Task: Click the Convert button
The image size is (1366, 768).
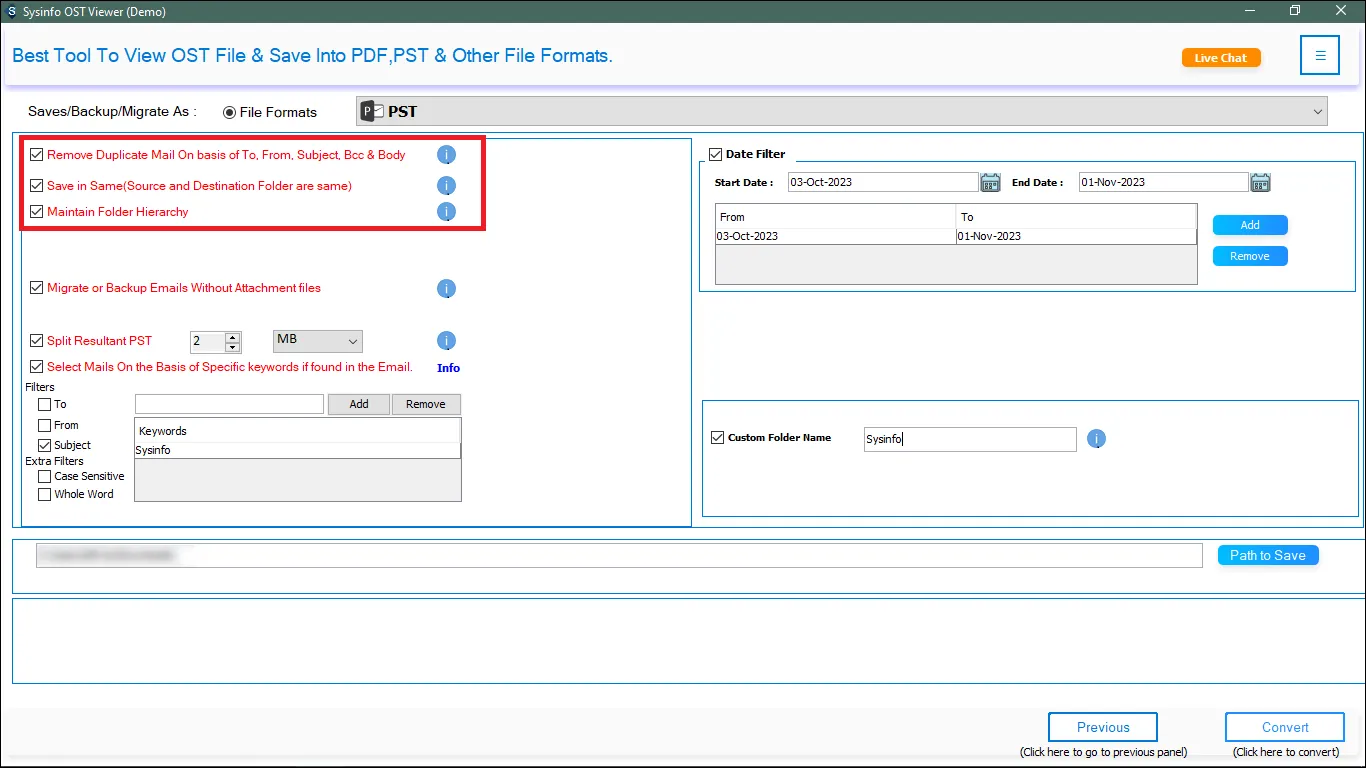Action: point(1284,727)
